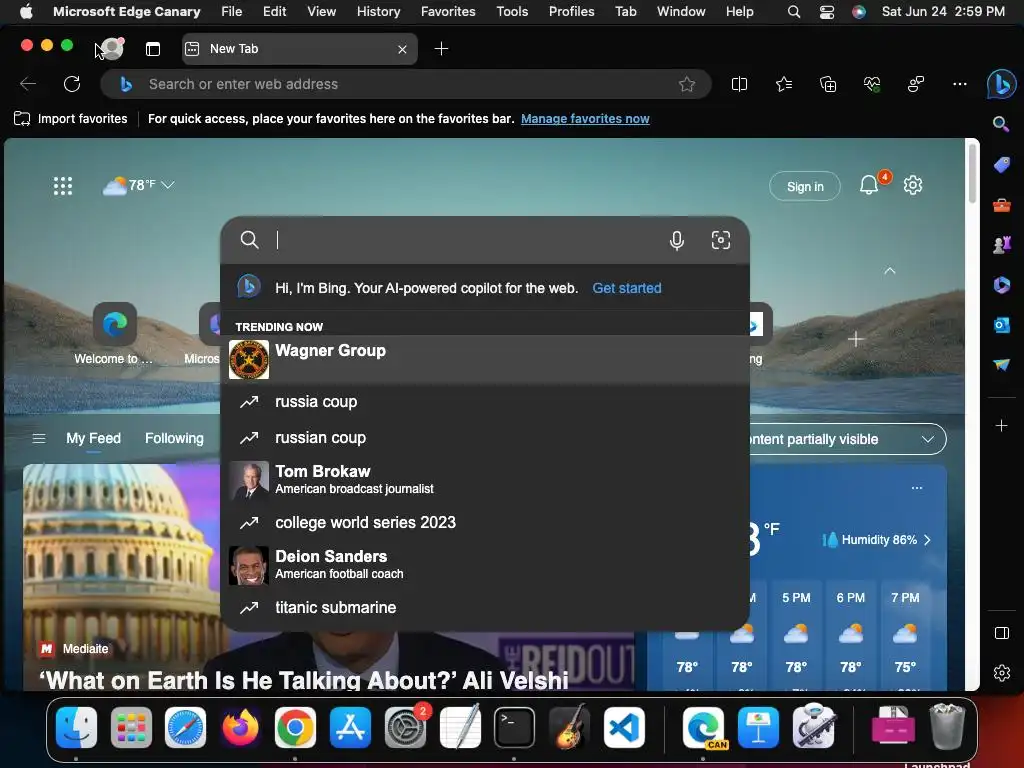Open the Favorites toolbar icon

pos(784,84)
